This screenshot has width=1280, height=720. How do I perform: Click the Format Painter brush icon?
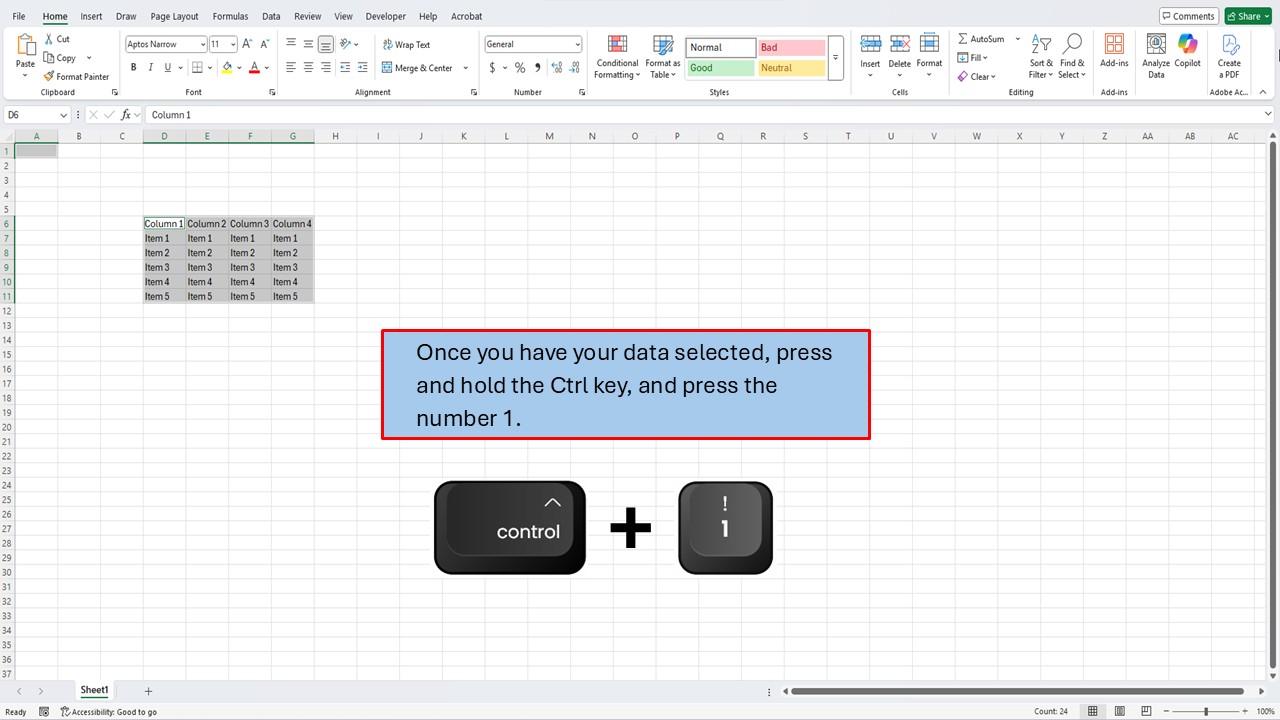pyautogui.click(x=49, y=76)
